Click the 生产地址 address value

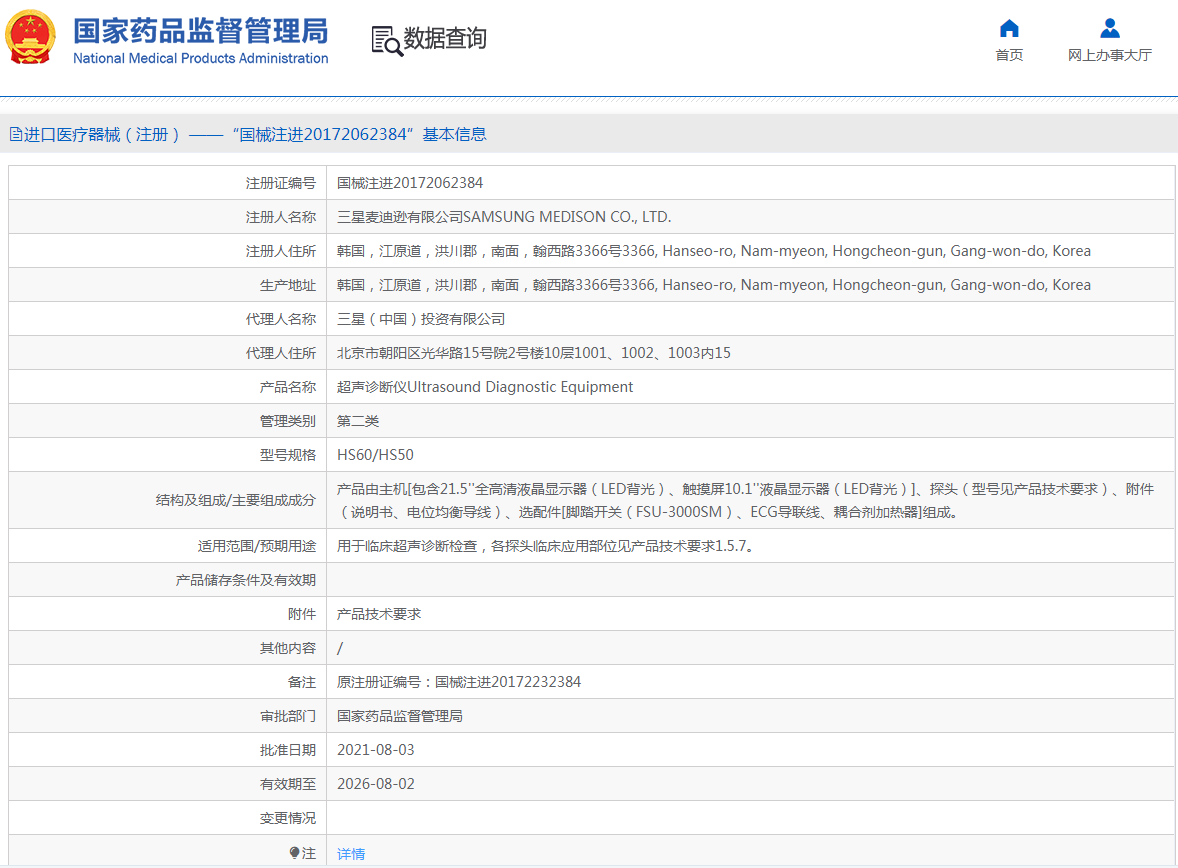coord(714,285)
